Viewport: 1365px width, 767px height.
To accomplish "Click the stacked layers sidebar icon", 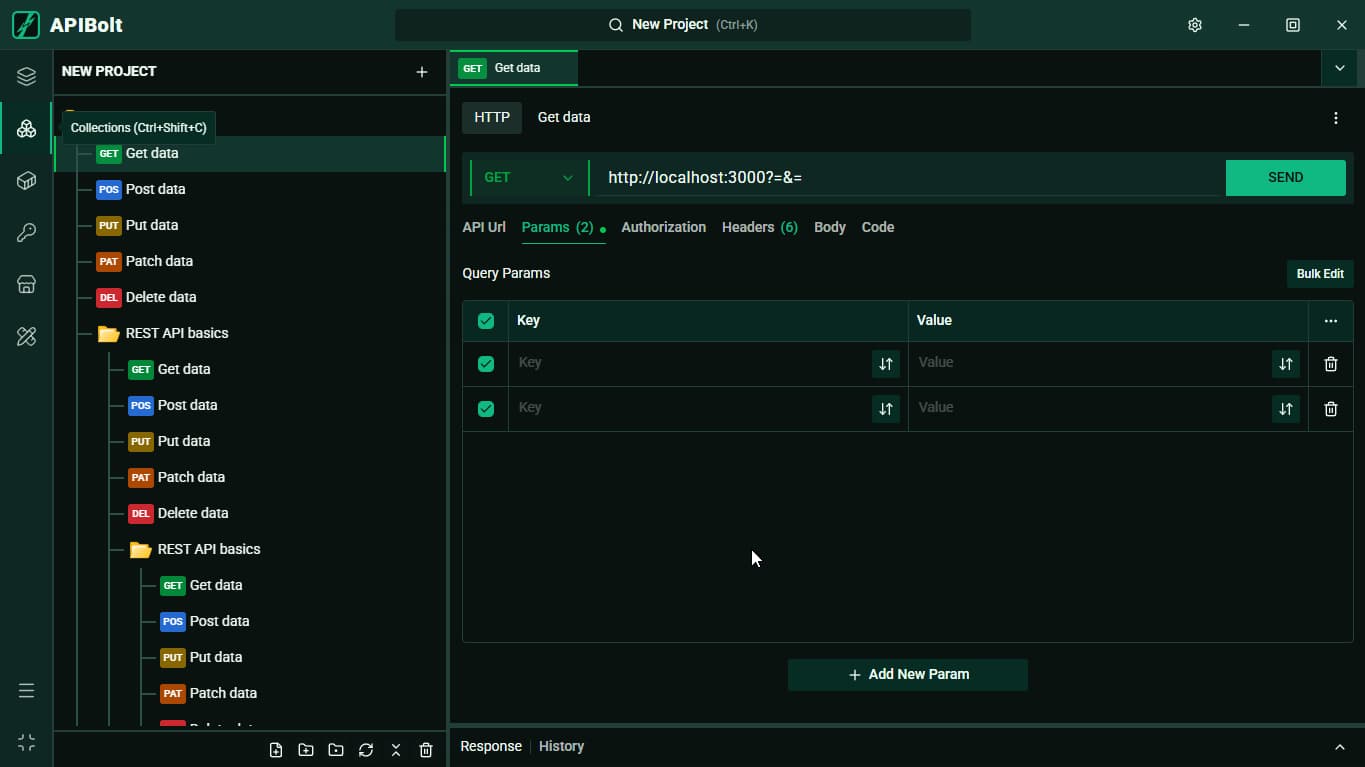I will 26,77.
